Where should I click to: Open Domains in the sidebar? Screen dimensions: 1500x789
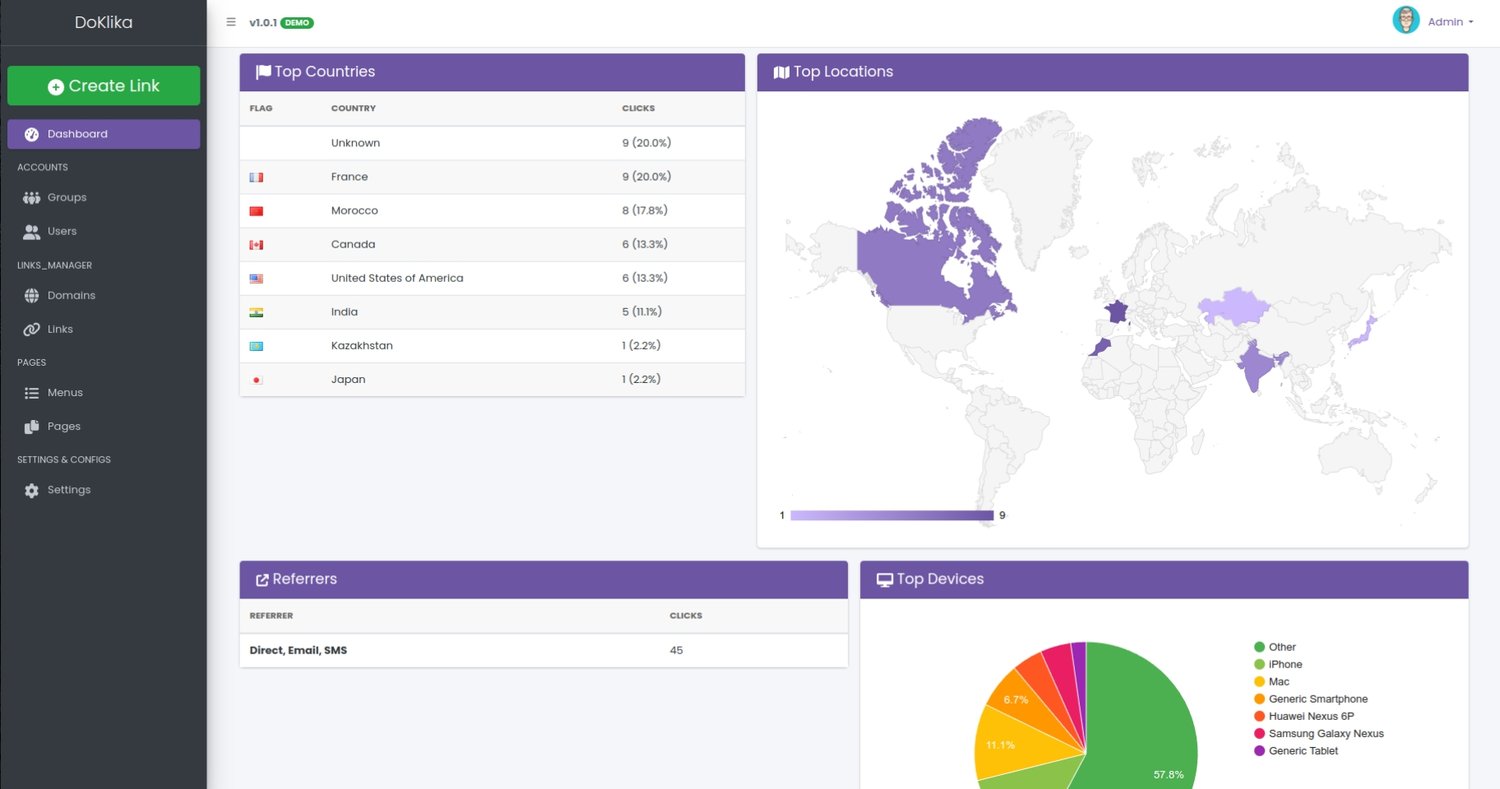[103, 296]
